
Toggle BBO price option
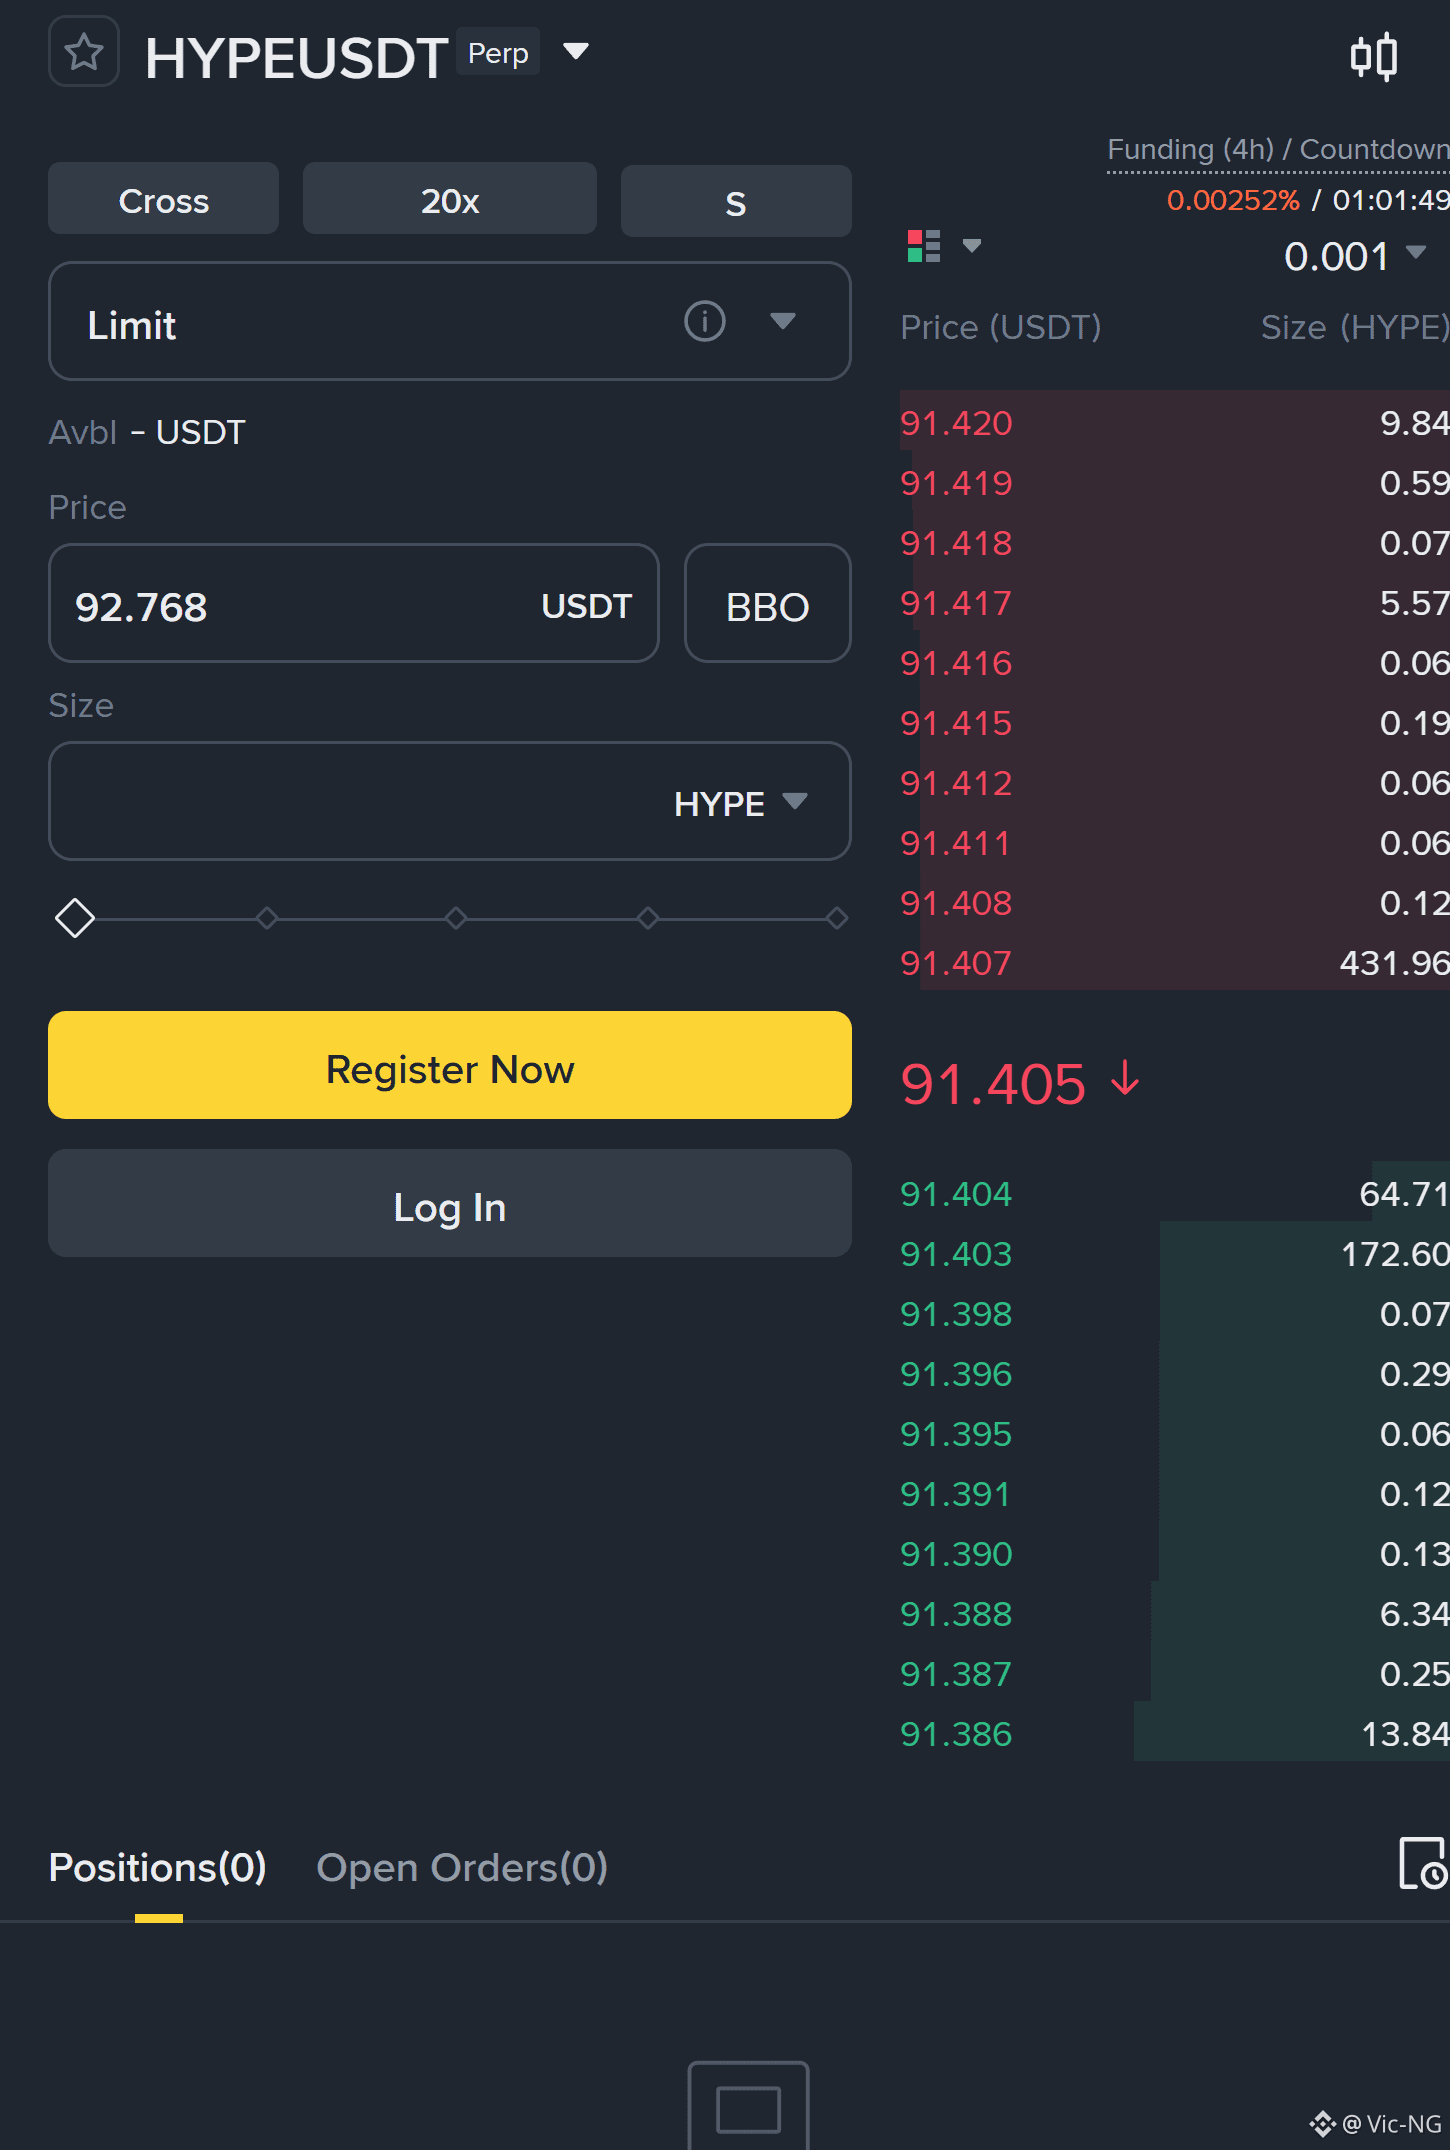pos(768,604)
